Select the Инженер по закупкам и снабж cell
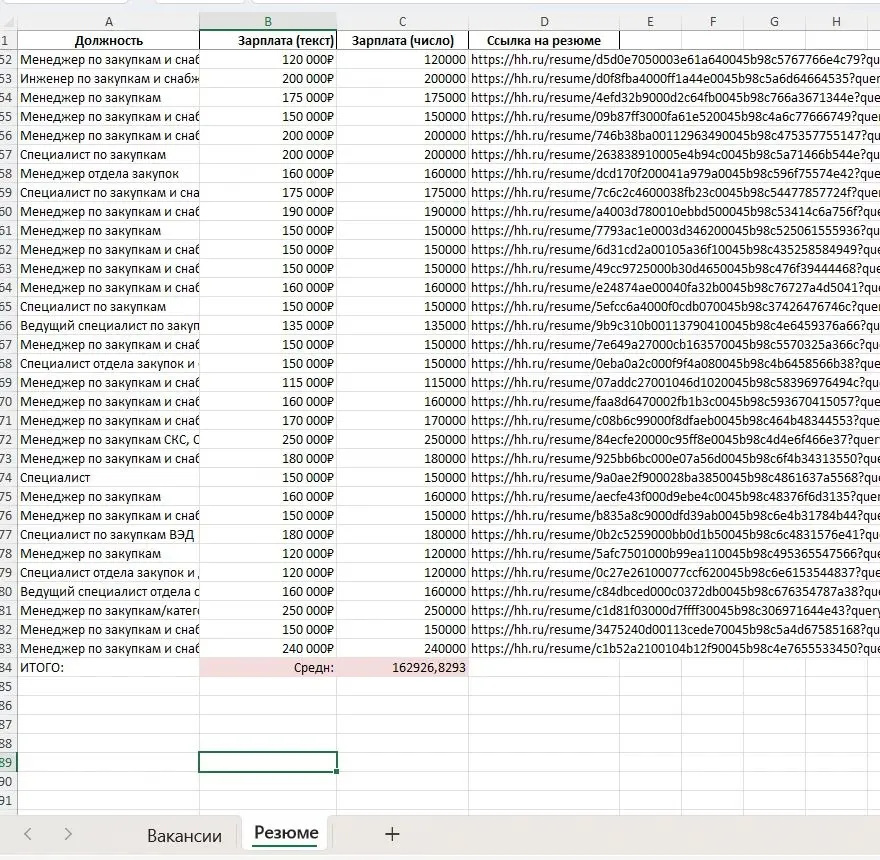Image resolution: width=880 pixels, height=860 pixels. (108, 79)
